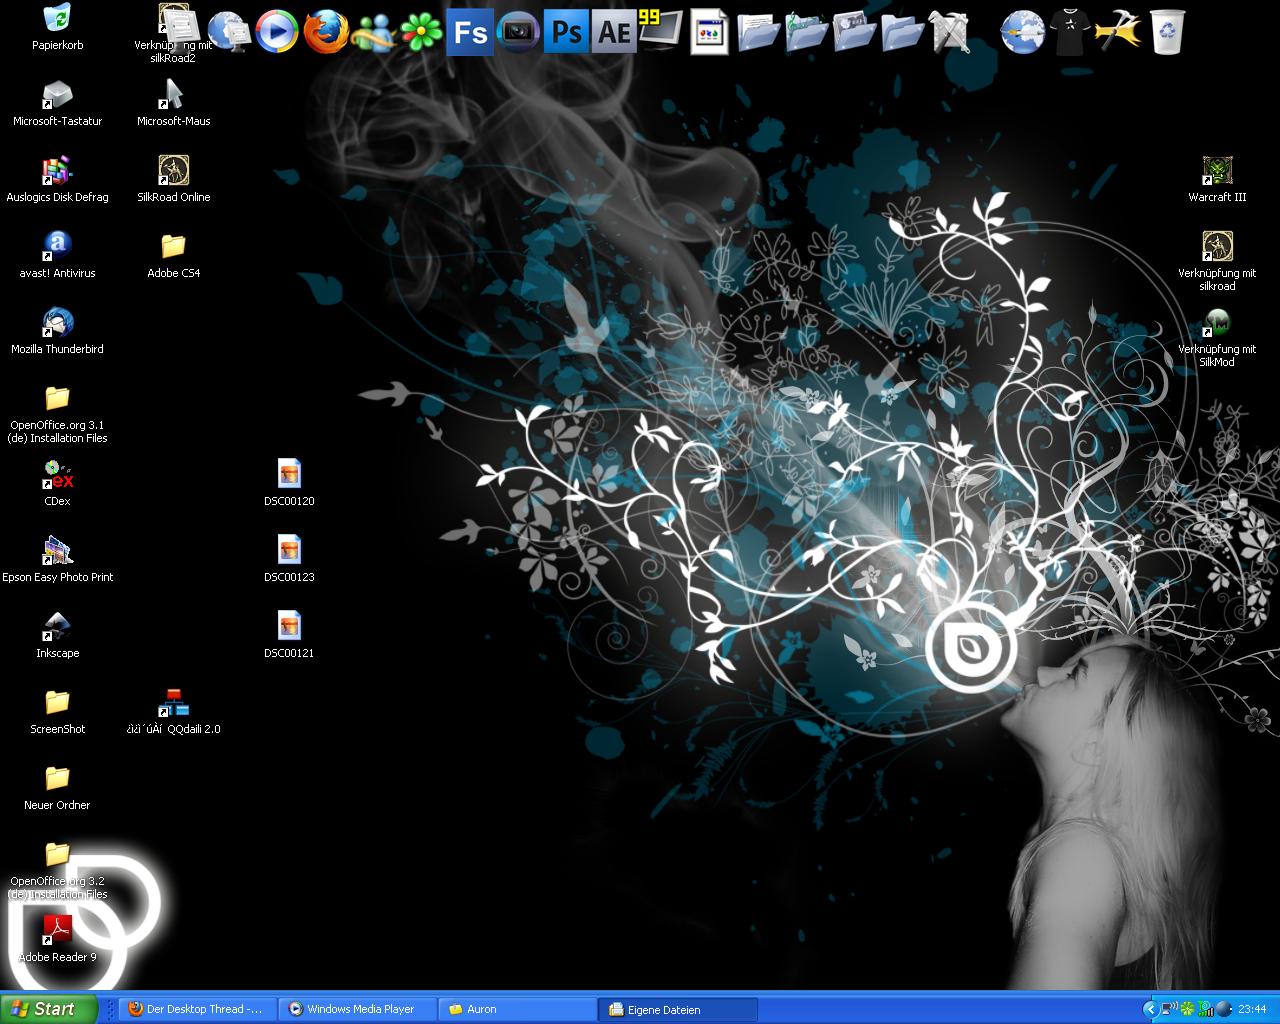Select the Auslogics Disk Defrag icon
This screenshot has height=1024, width=1280.
(58, 170)
